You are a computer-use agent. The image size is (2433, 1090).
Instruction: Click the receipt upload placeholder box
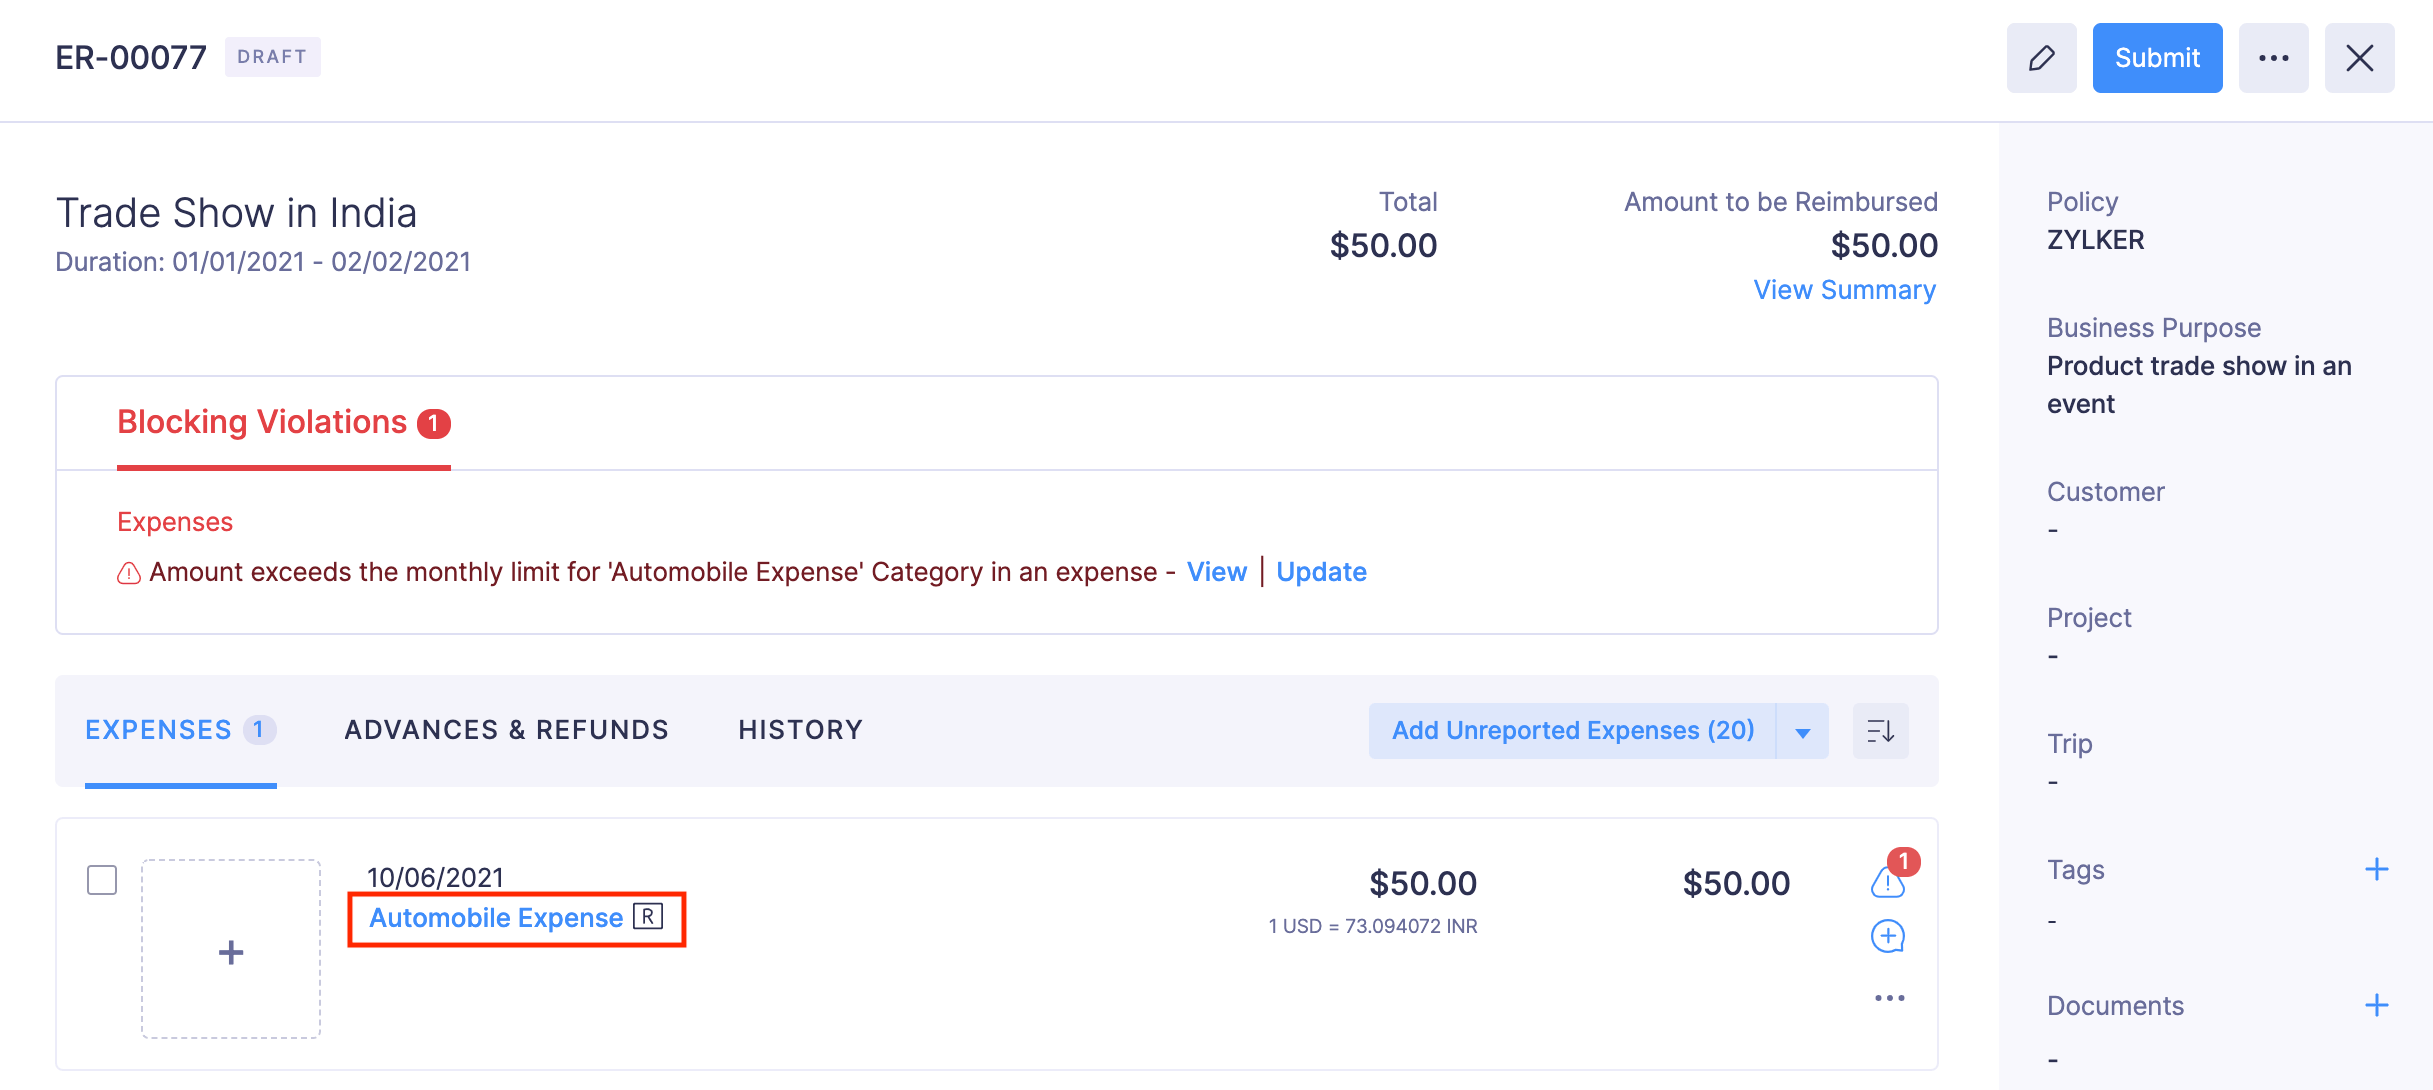click(x=231, y=949)
